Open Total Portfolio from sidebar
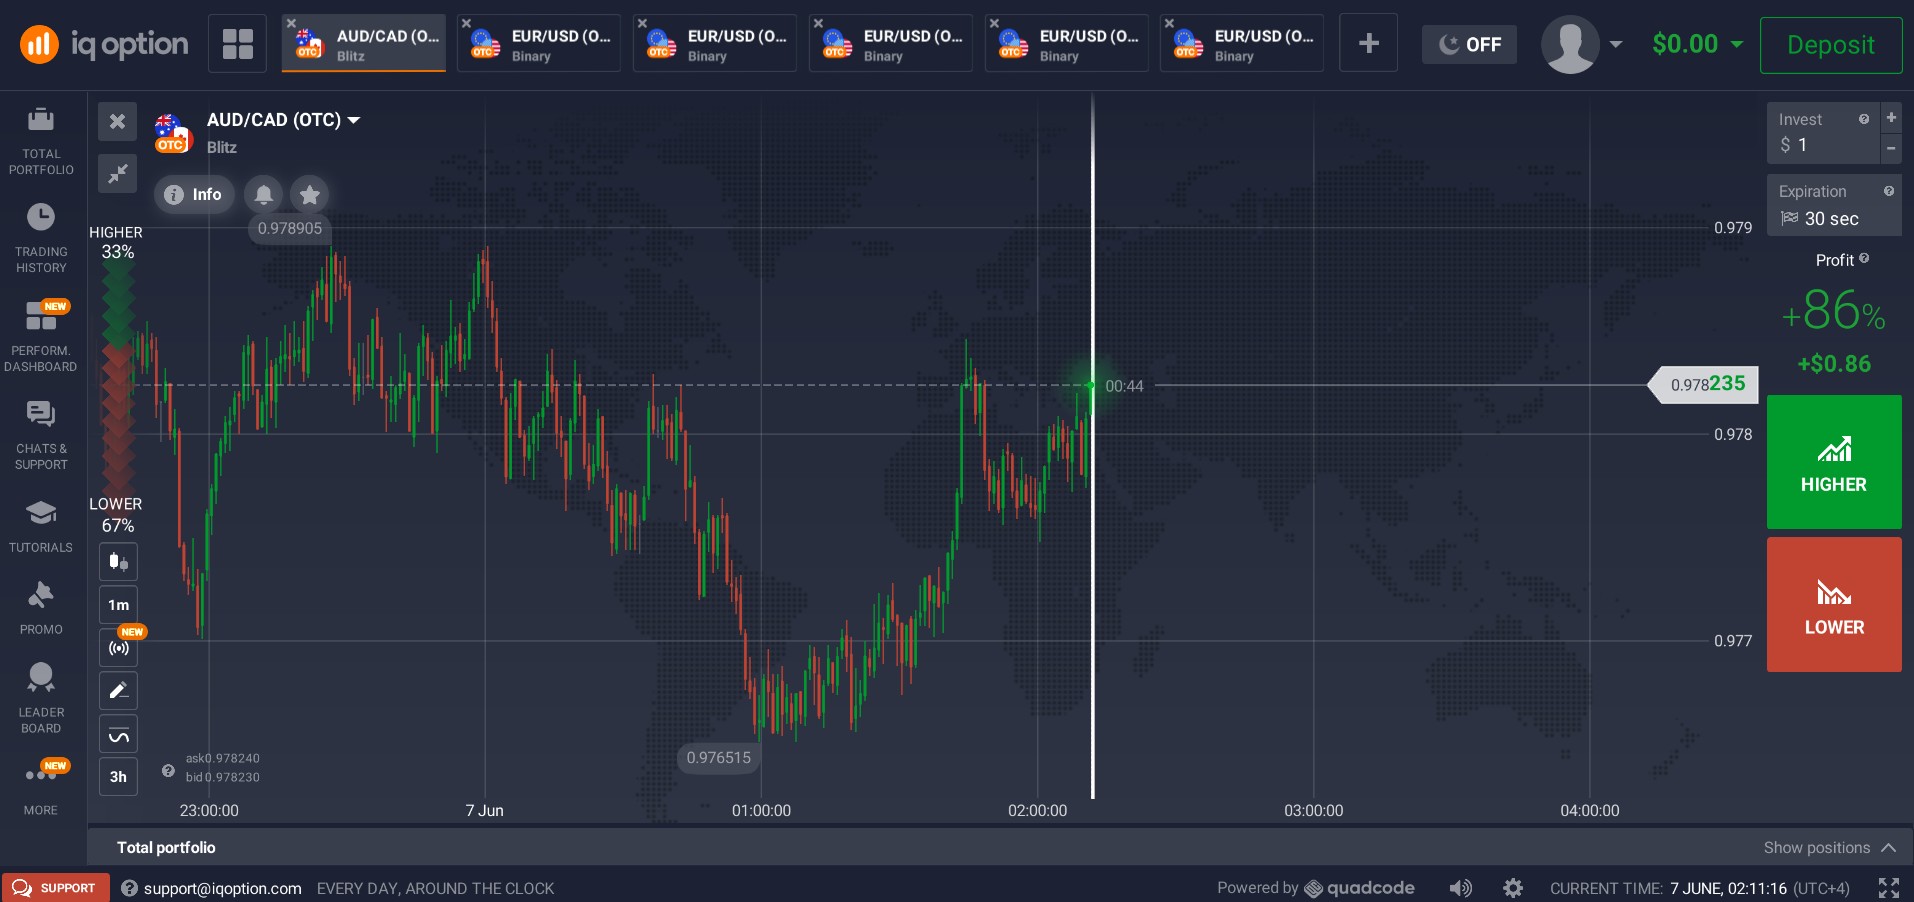The height and width of the screenshot is (902, 1914). [x=41, y=140]
